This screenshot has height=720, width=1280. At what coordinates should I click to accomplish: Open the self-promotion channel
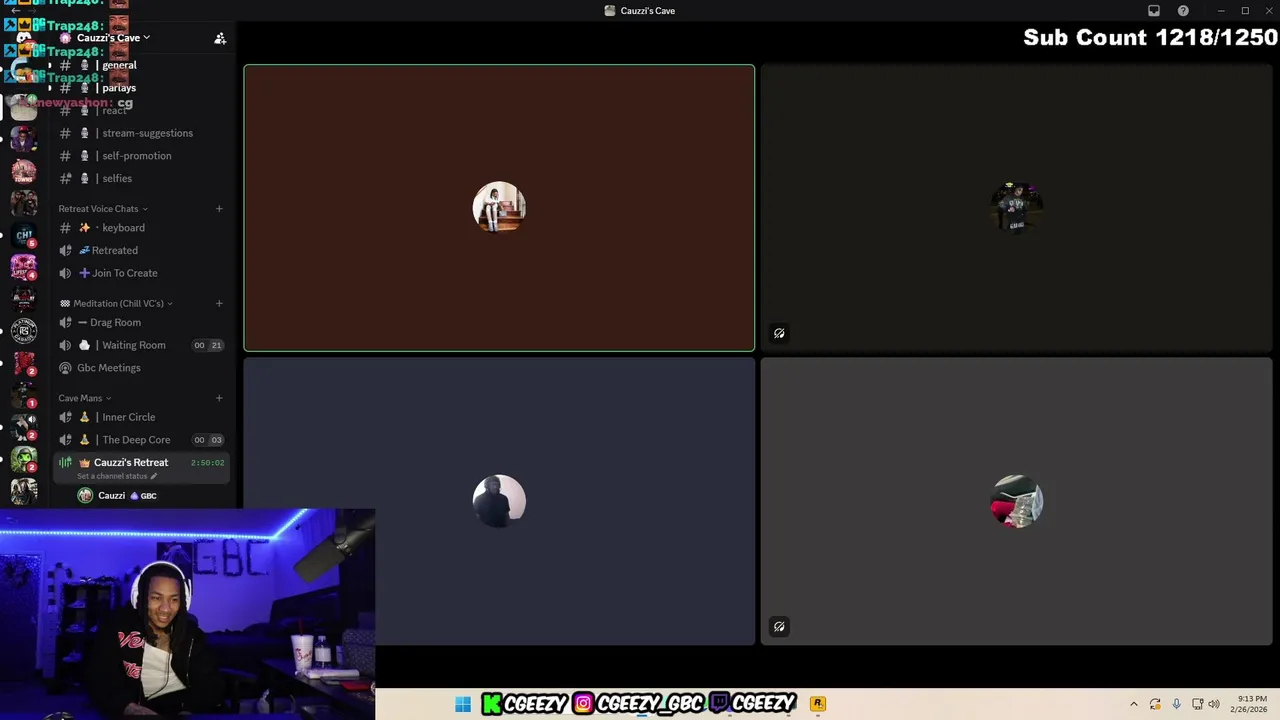[140, 156]
